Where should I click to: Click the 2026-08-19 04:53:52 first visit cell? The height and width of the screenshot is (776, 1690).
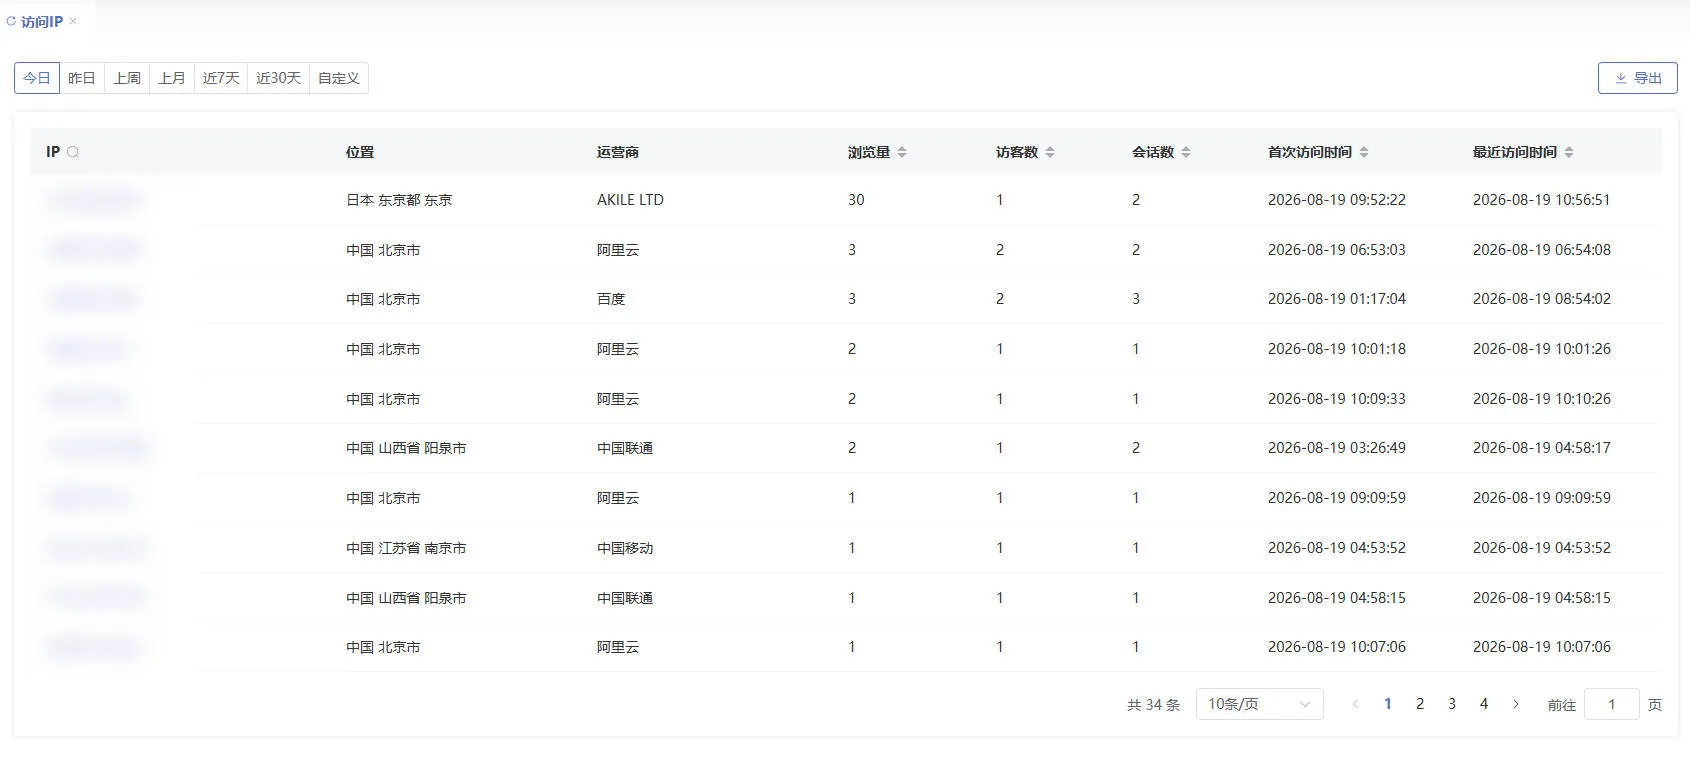pyautogui.click(x=1337, y=548)
